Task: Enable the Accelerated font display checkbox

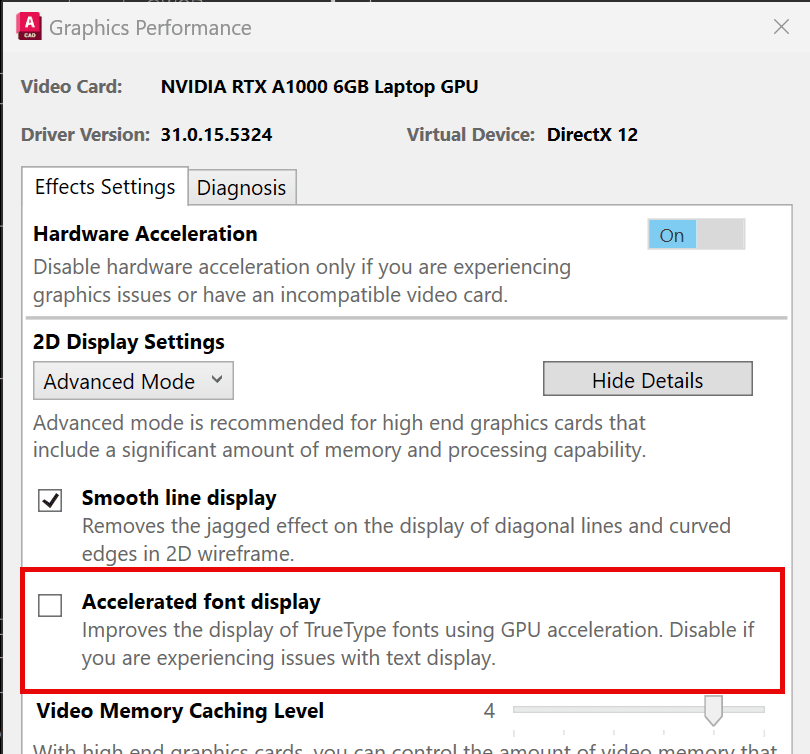Action: click(x=50, y=605)
